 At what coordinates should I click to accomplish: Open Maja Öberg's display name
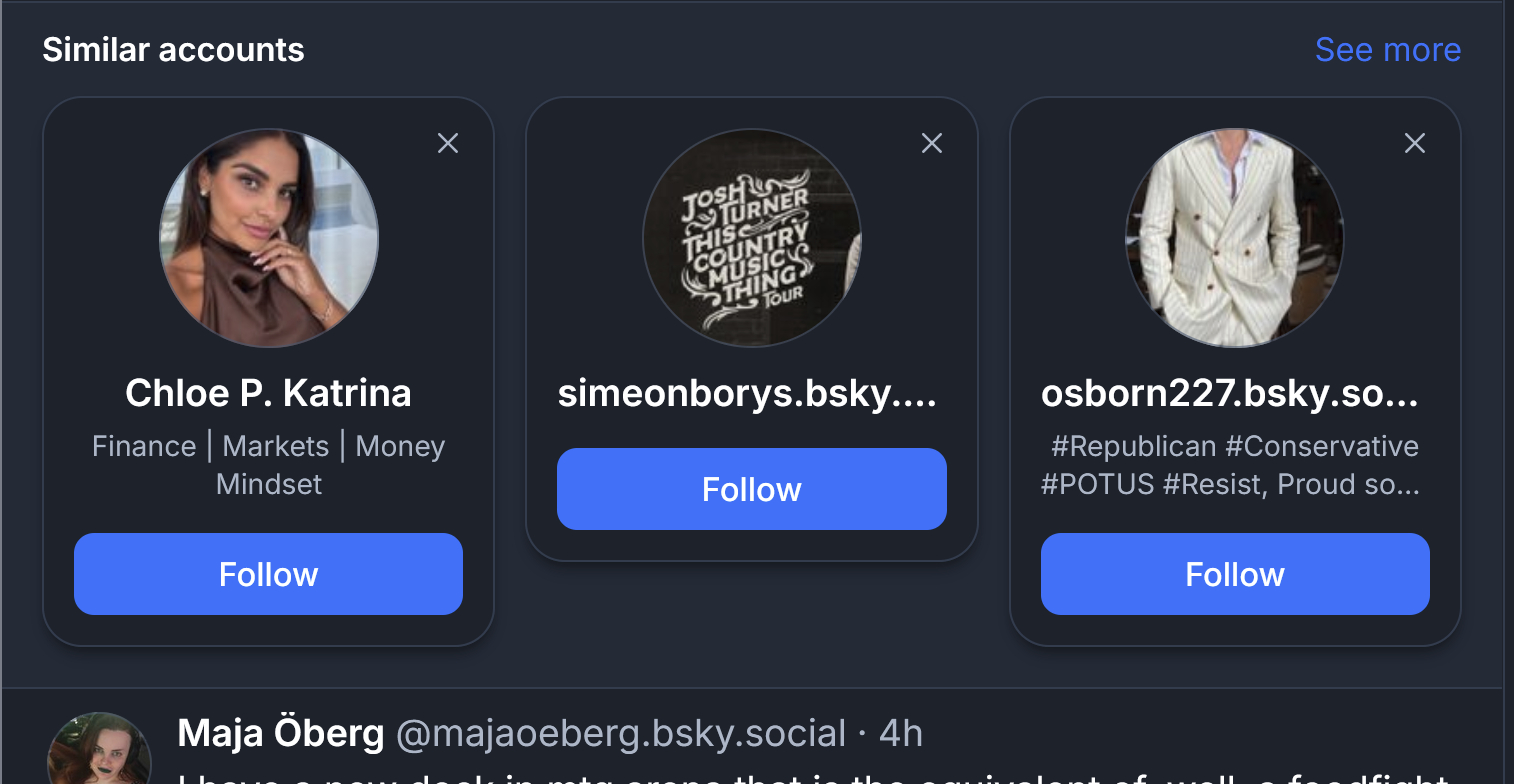[281, 734]
